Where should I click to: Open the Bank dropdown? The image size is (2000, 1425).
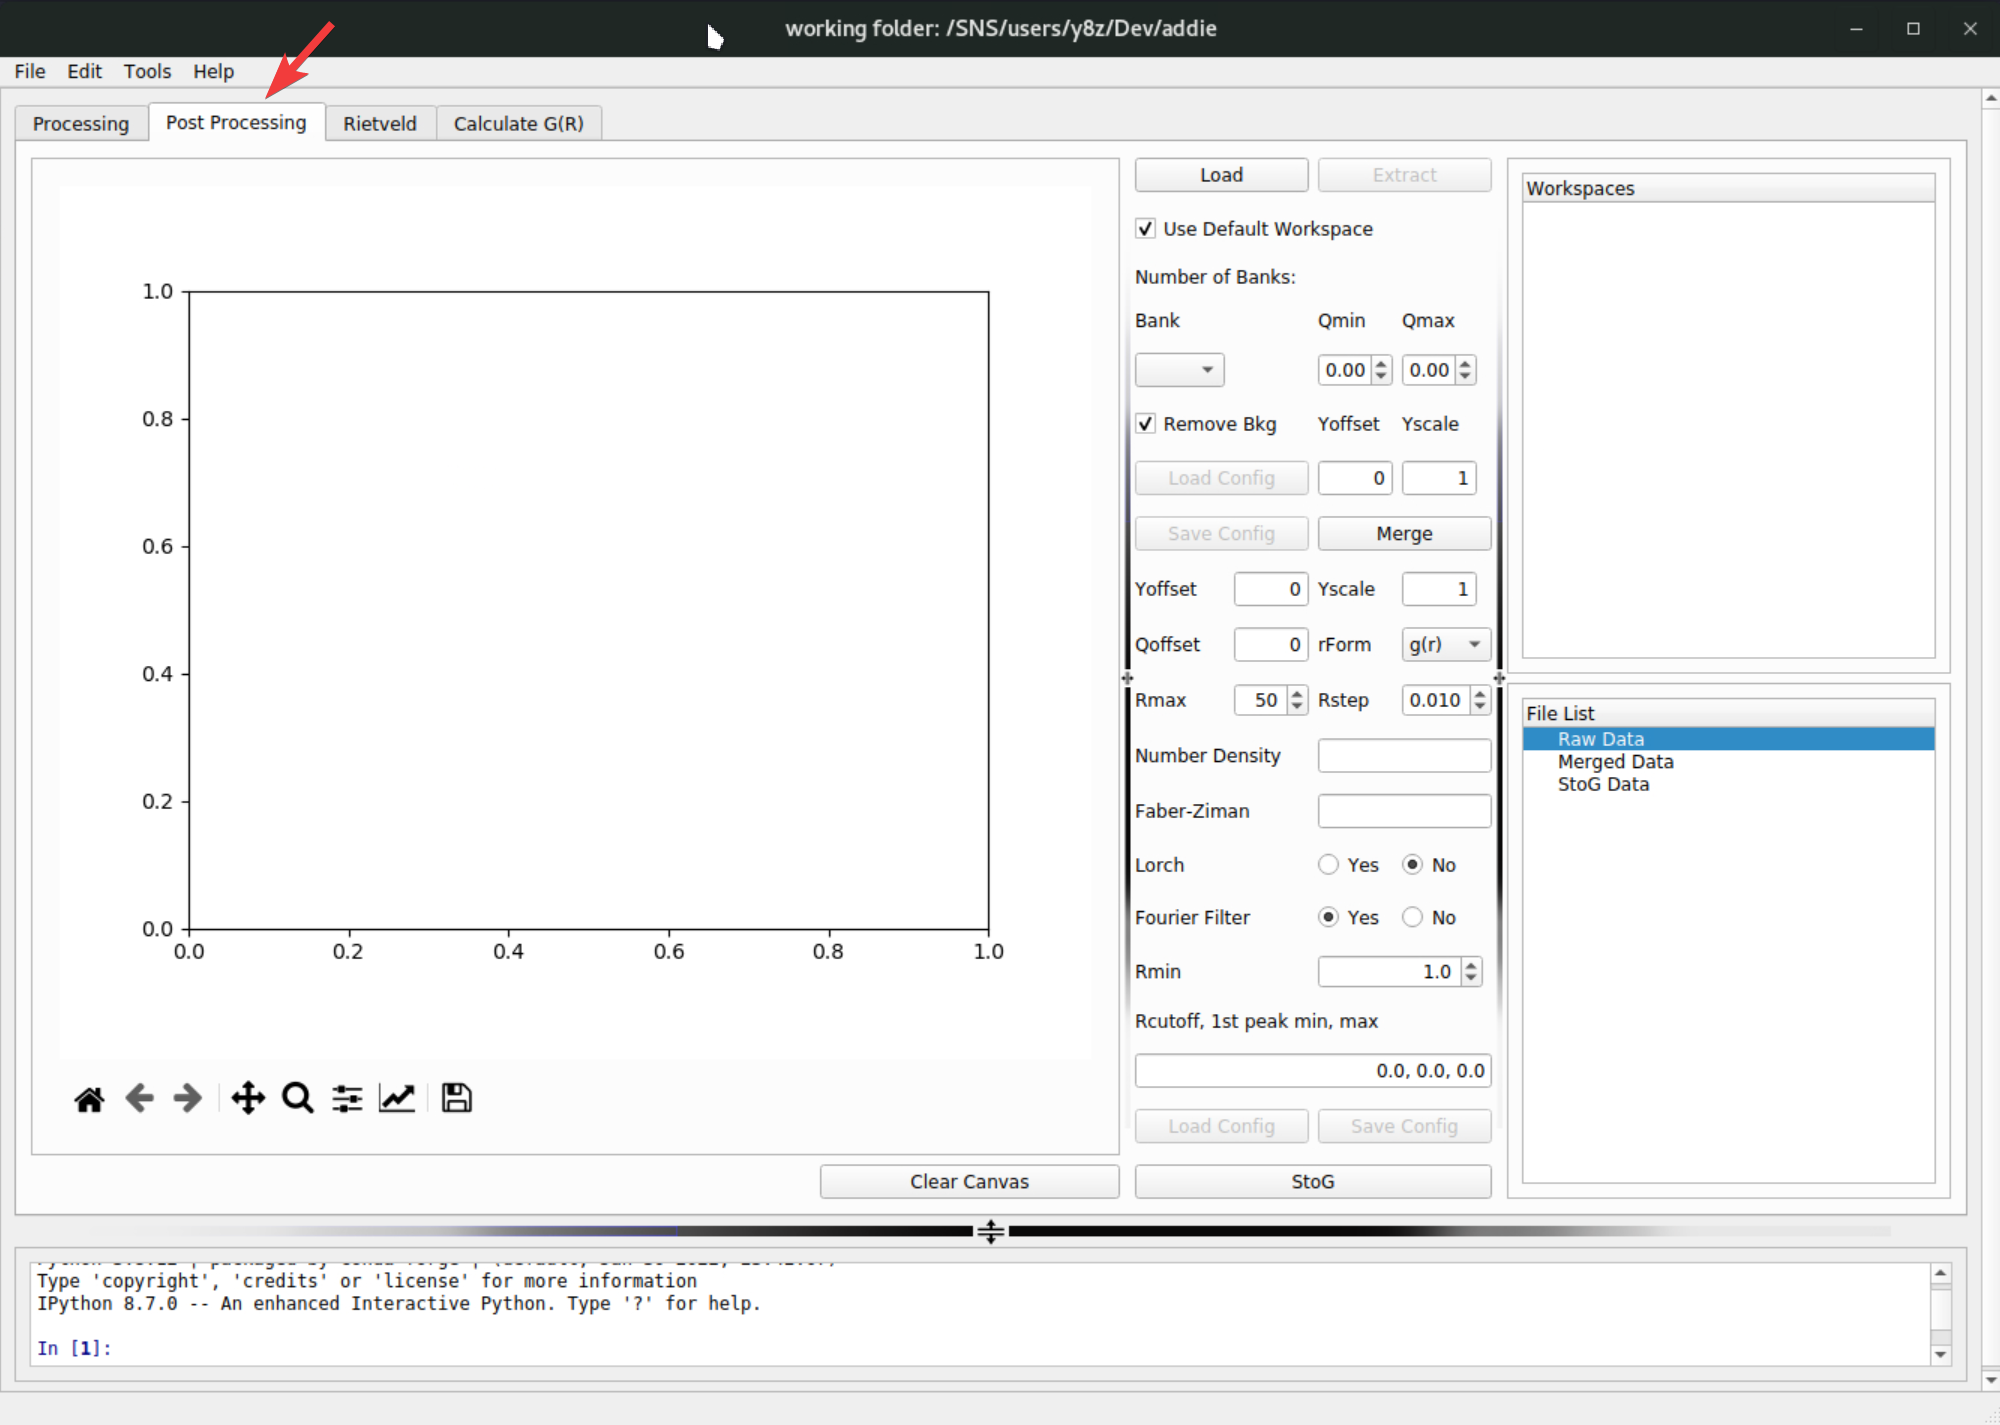coord(1179,370)
